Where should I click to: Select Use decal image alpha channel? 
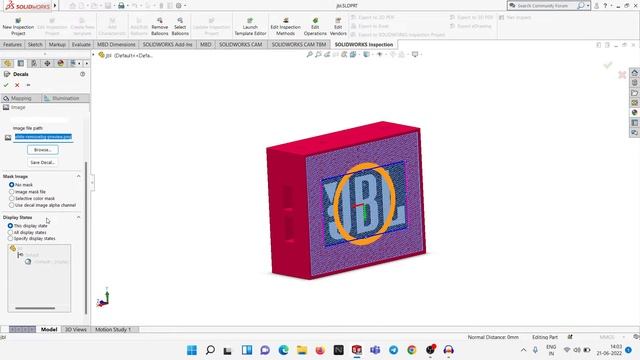(11, 205)
